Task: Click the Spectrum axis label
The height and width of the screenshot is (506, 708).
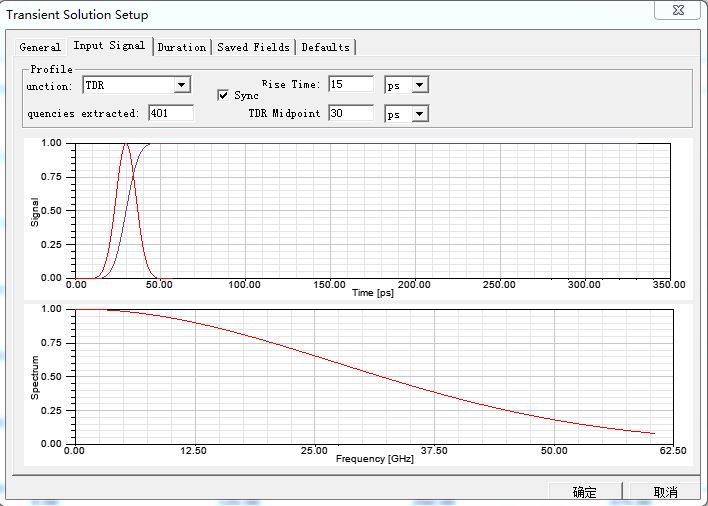Action: (35, 377)
